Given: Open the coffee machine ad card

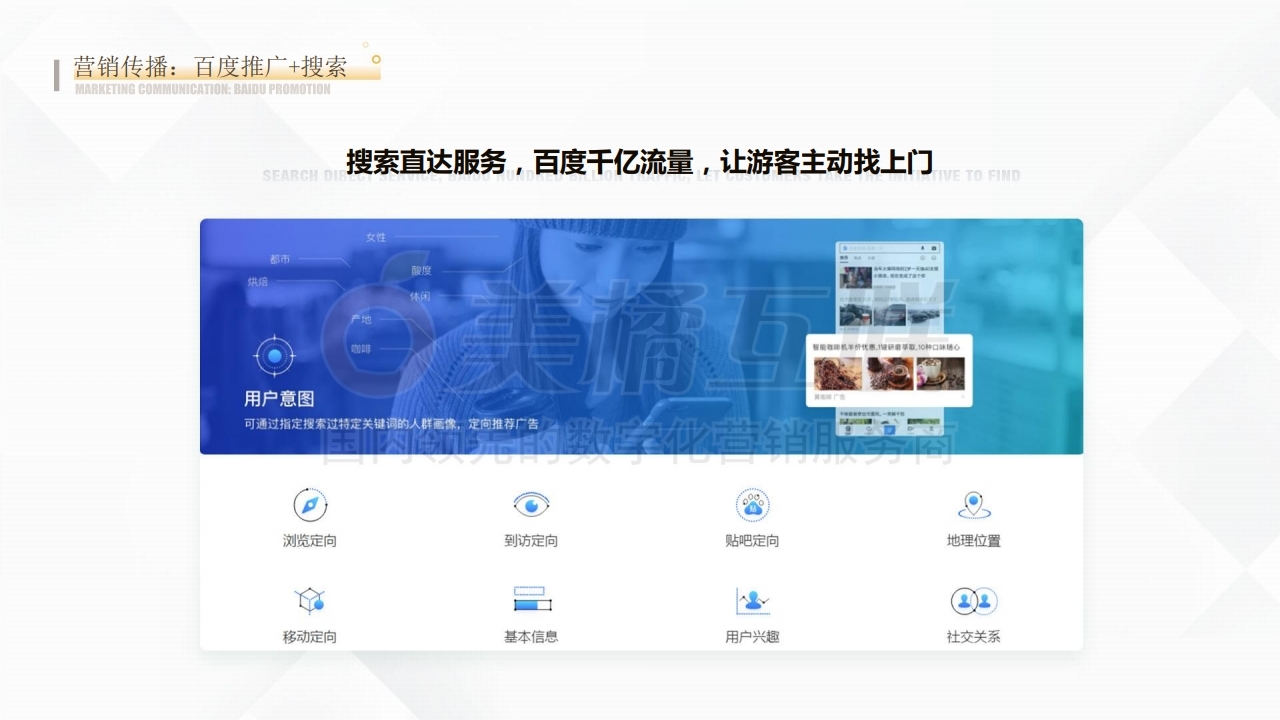Looking at the screenshot, I should [889, 371].
